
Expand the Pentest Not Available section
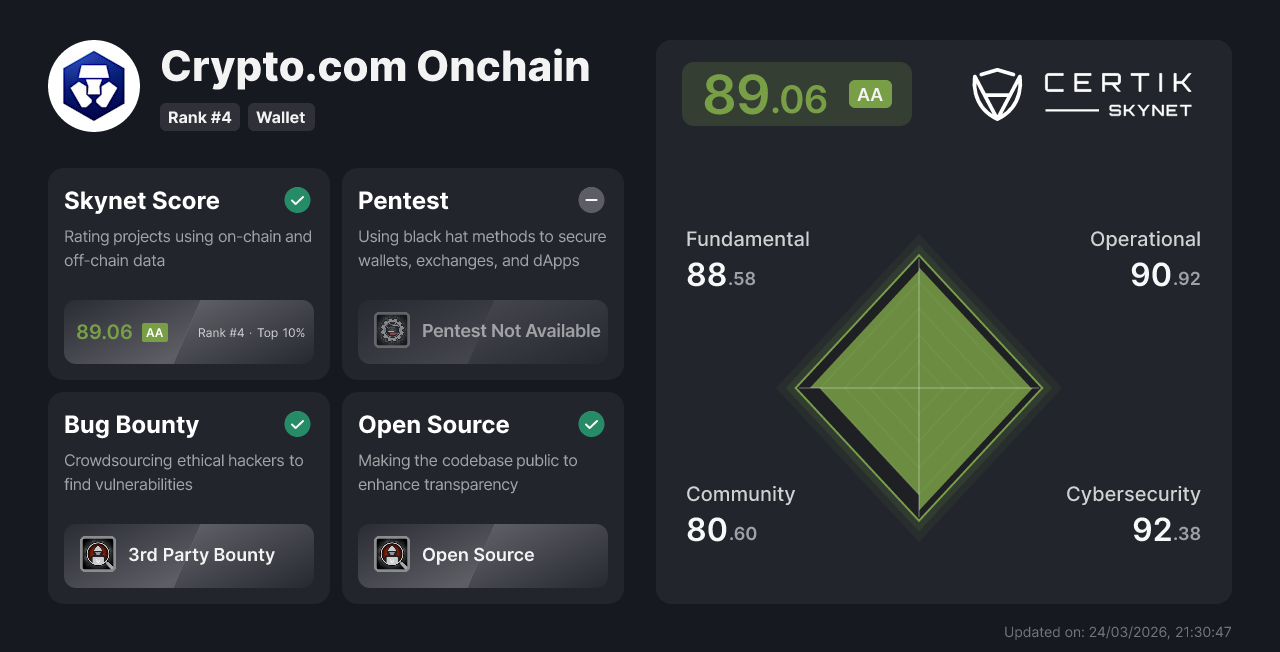(x=483, y=330)
